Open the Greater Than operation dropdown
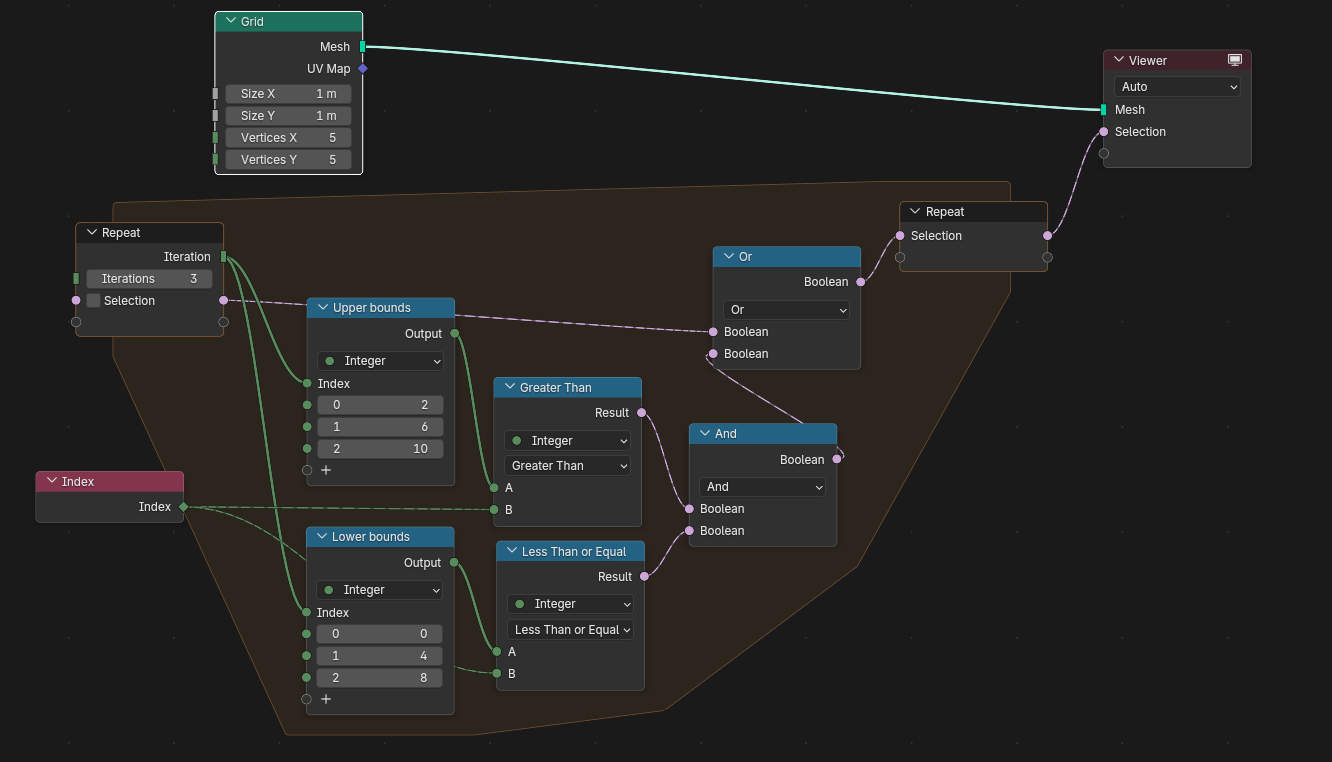Viewport: 1332px width, 762px height. point(567,466)
